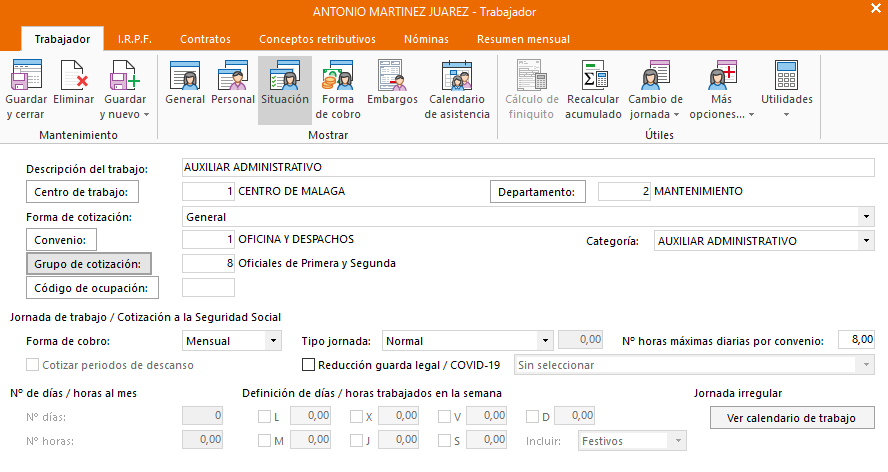Switch to the Nóminas tab

(426, 39)
